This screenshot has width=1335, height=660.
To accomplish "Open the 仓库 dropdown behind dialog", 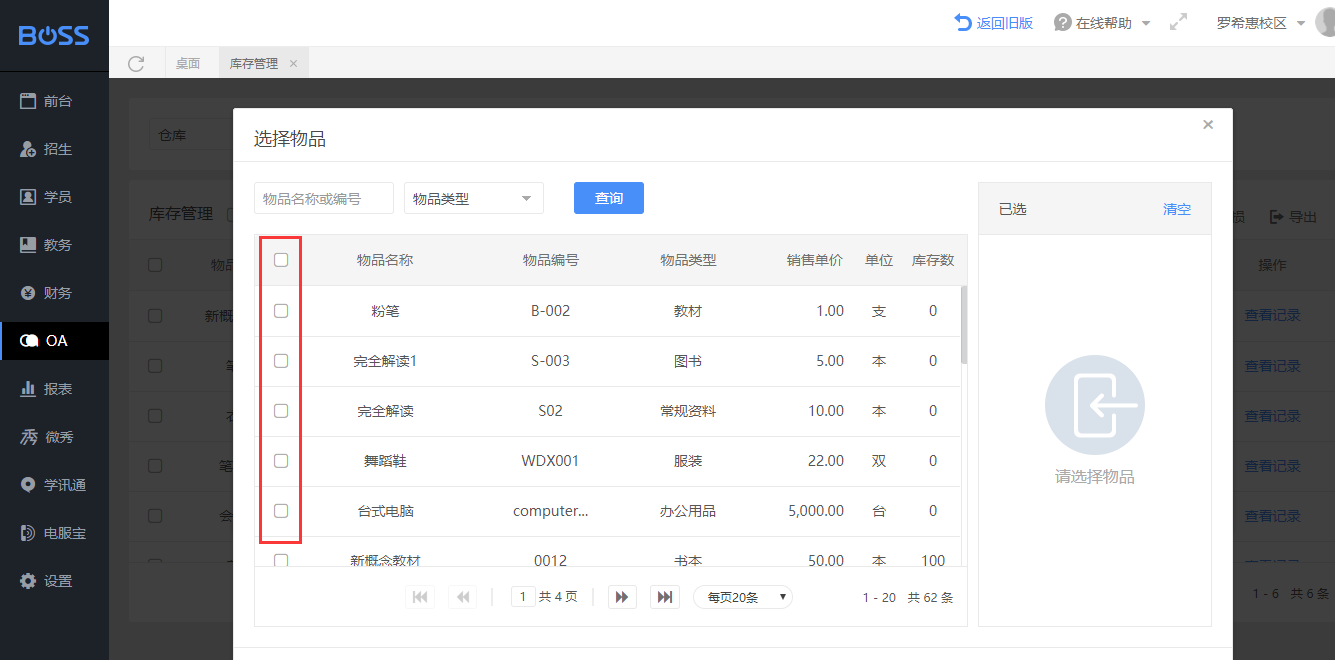I will (190, 135).
